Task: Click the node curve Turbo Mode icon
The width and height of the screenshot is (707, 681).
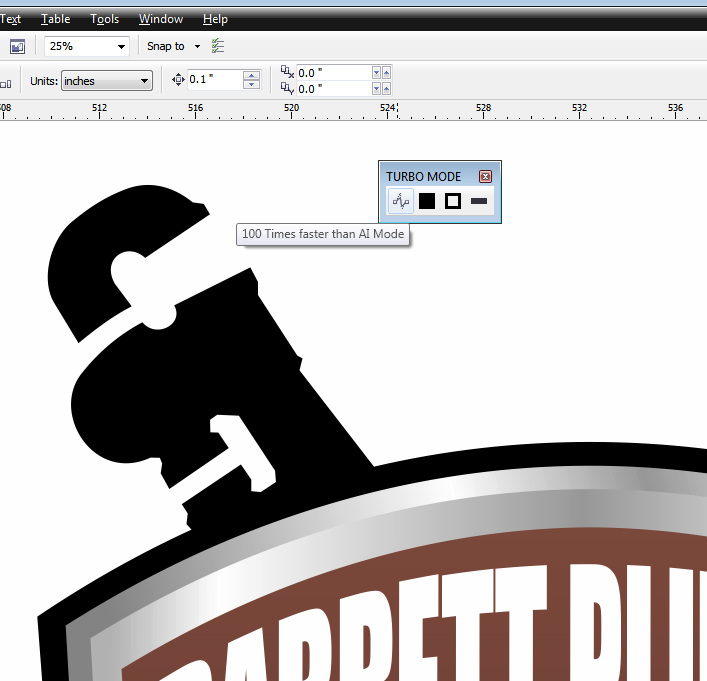Action: point(400,201)
